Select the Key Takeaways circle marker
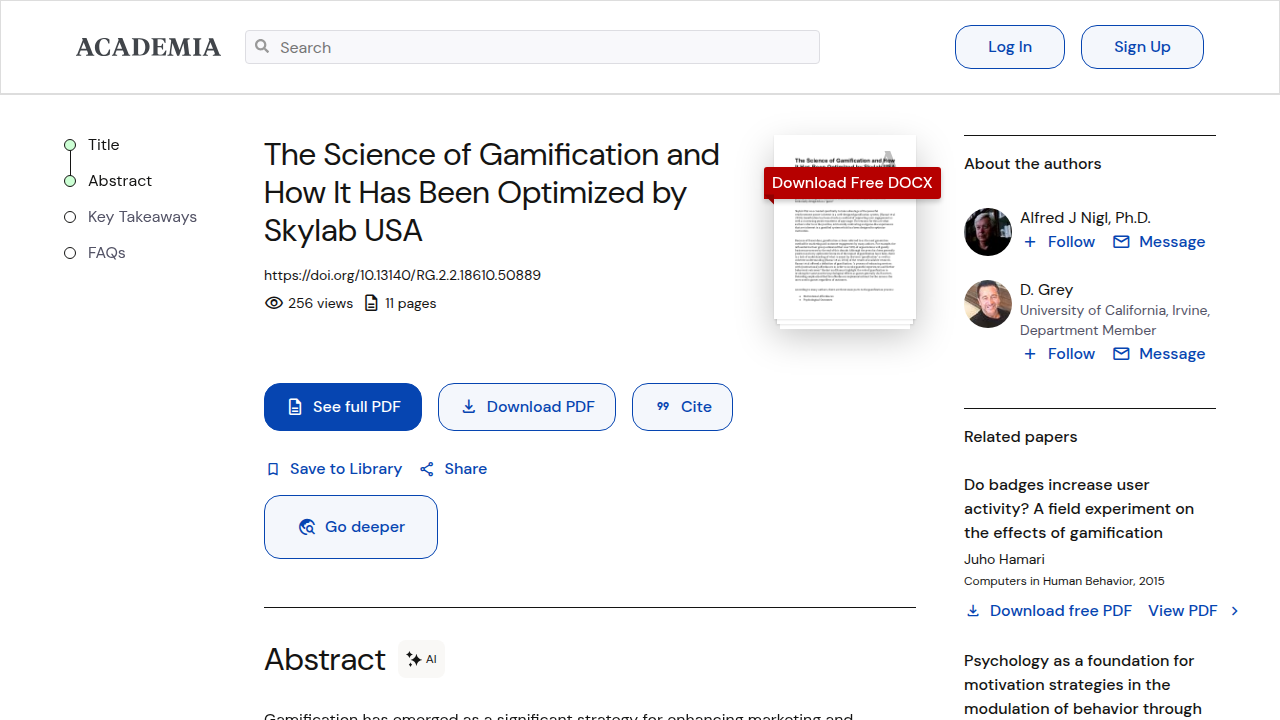The width and height of the screenshot is (1280, 720). [70, 217]
